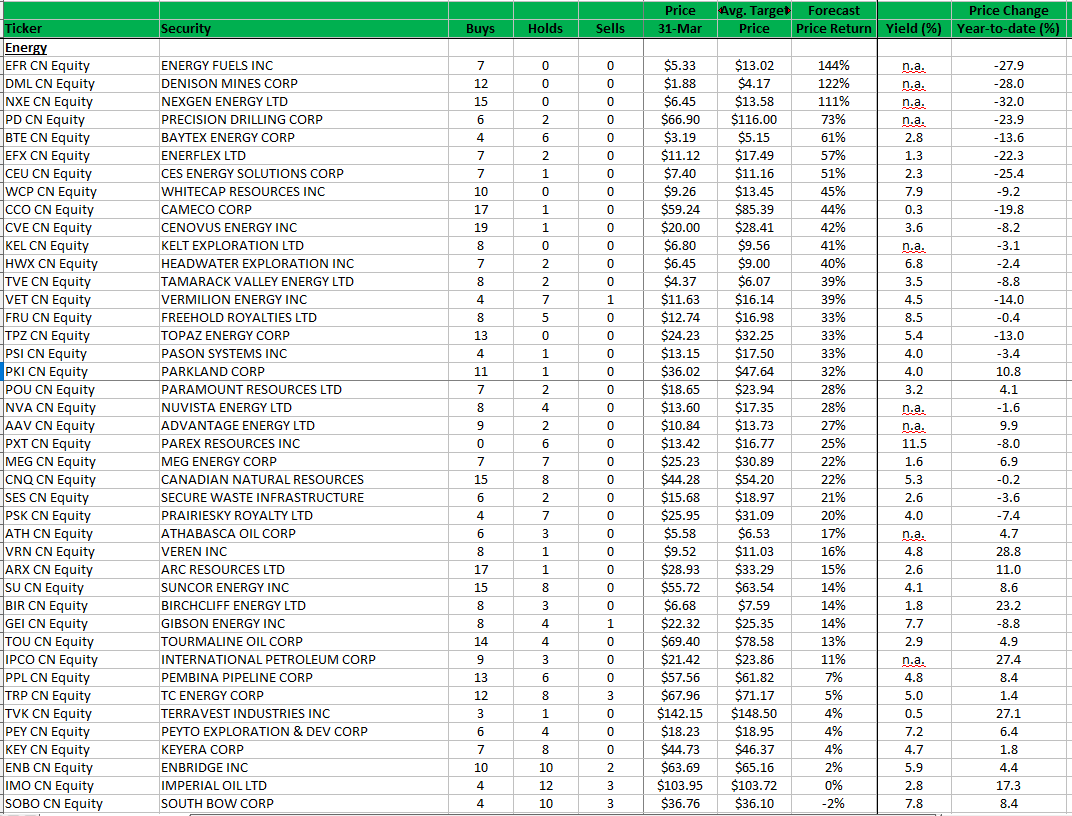The height and width of the screenshot is (816, 1072).
Task: Select the PARAMOUNT RESOURCES LTD cell
Action: pos(304,390)
